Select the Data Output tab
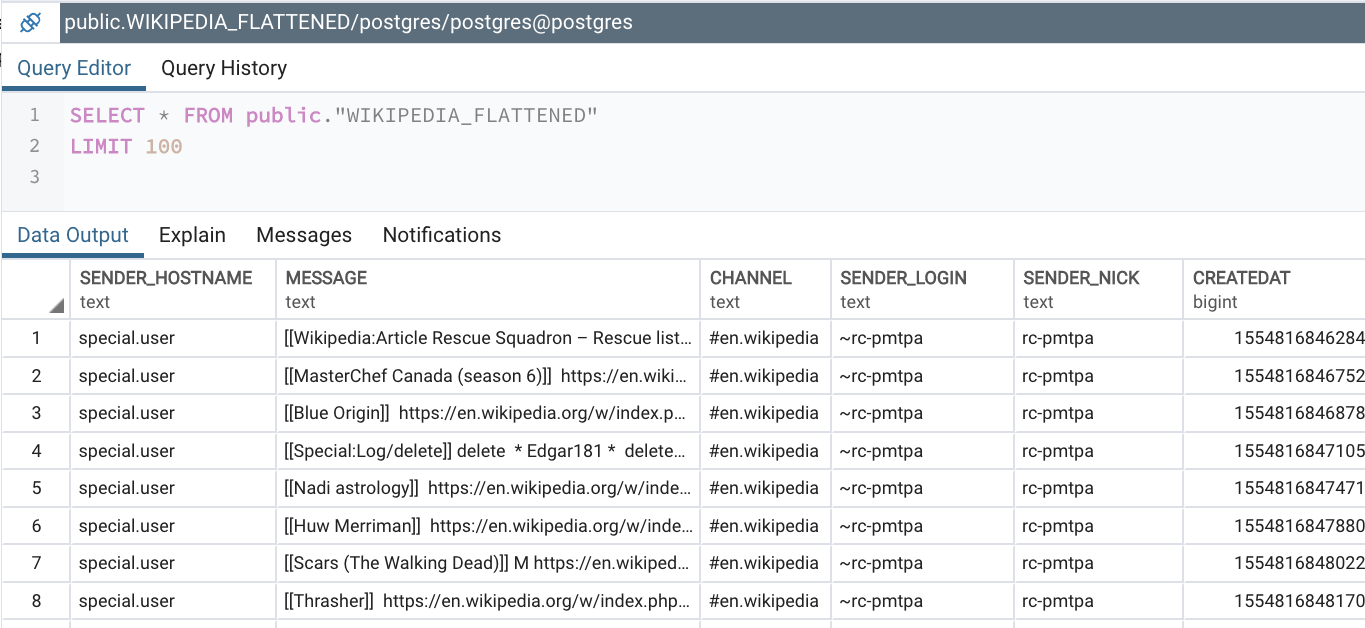This screenshot has height=628, width=1365. 73,235
